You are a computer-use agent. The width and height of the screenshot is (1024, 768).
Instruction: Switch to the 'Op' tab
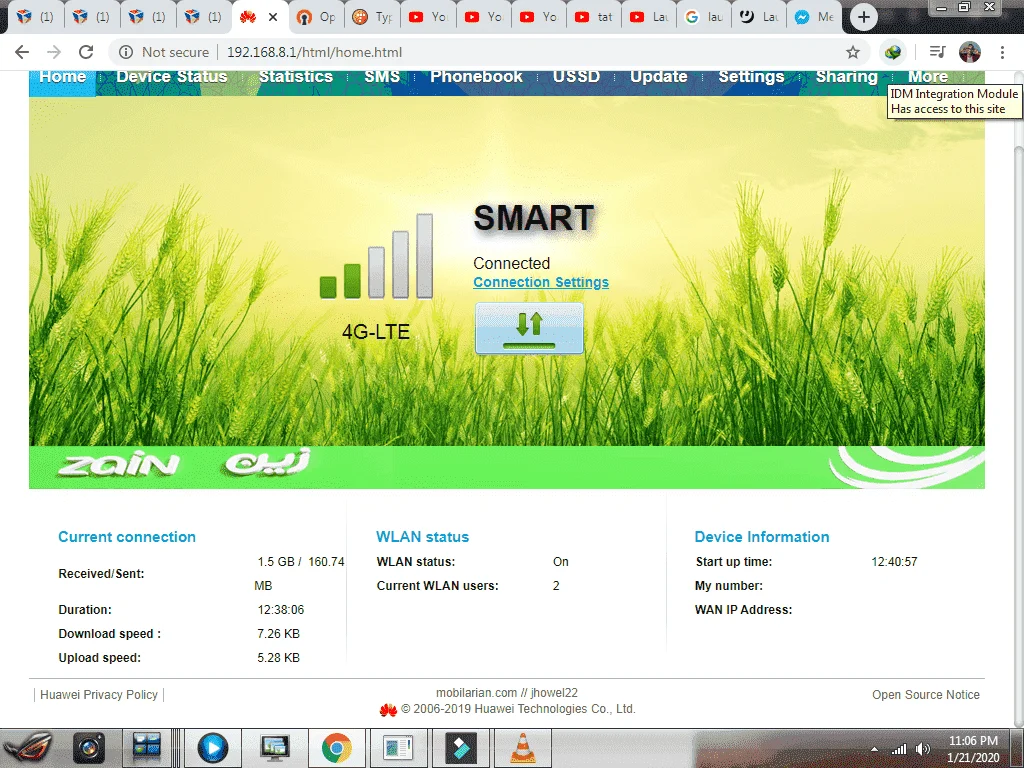[316, 17]
